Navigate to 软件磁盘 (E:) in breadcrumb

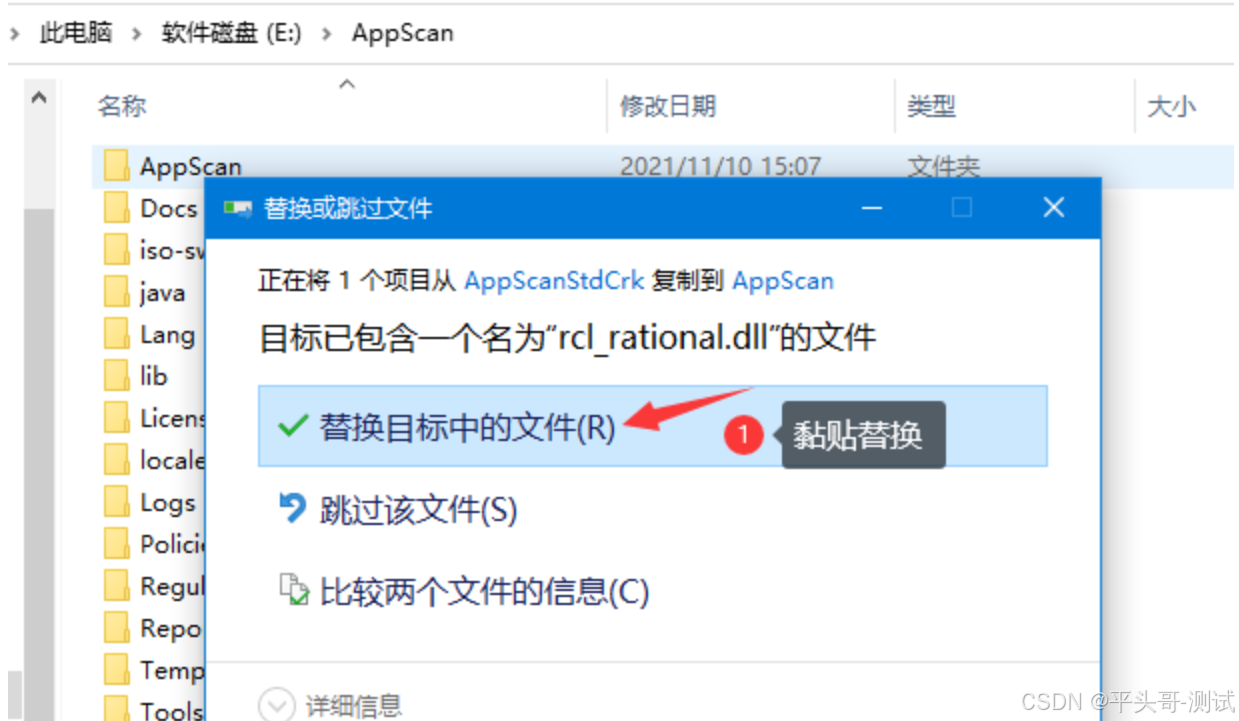[x=231, y=32]
